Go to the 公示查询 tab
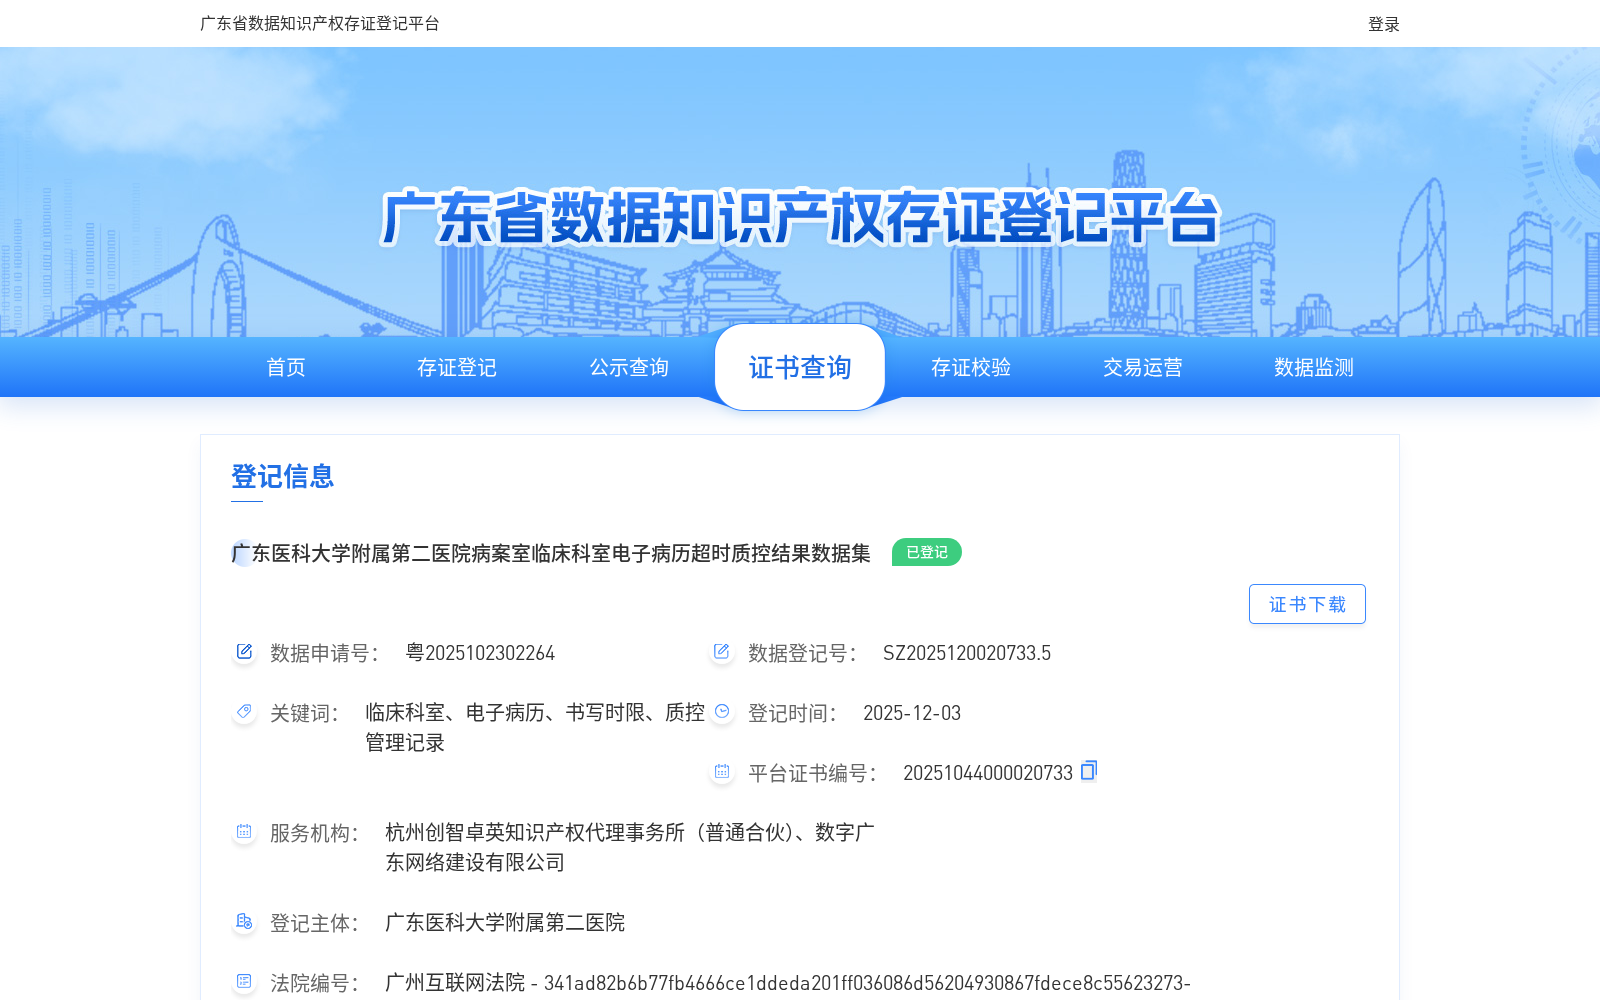Screen dimensions: 1600x1000 629,367
